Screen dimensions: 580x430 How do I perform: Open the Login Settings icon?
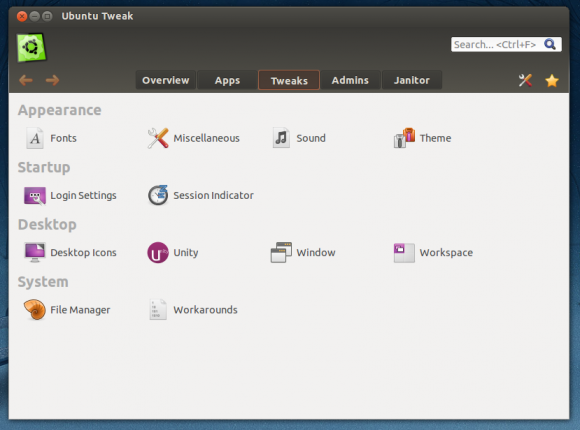tap(35, 195)
